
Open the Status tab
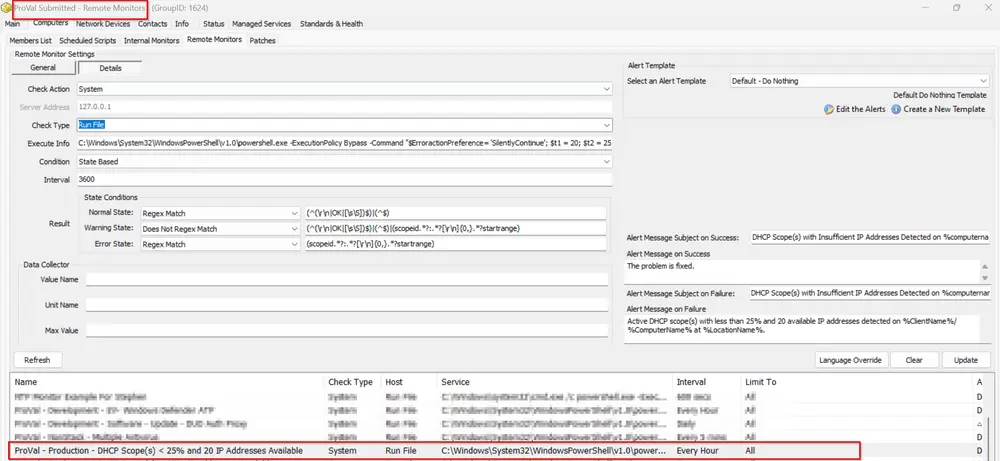214,24
